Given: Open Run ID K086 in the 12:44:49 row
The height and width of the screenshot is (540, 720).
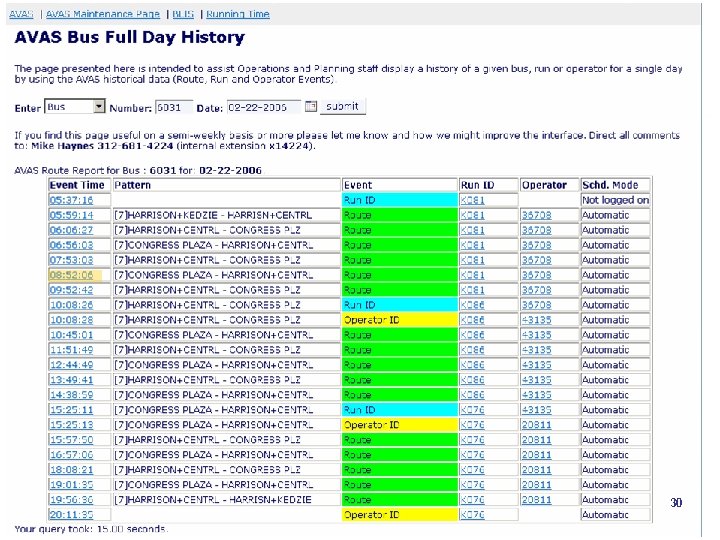Looking at the screenshot, I should [x=472, y=365].
